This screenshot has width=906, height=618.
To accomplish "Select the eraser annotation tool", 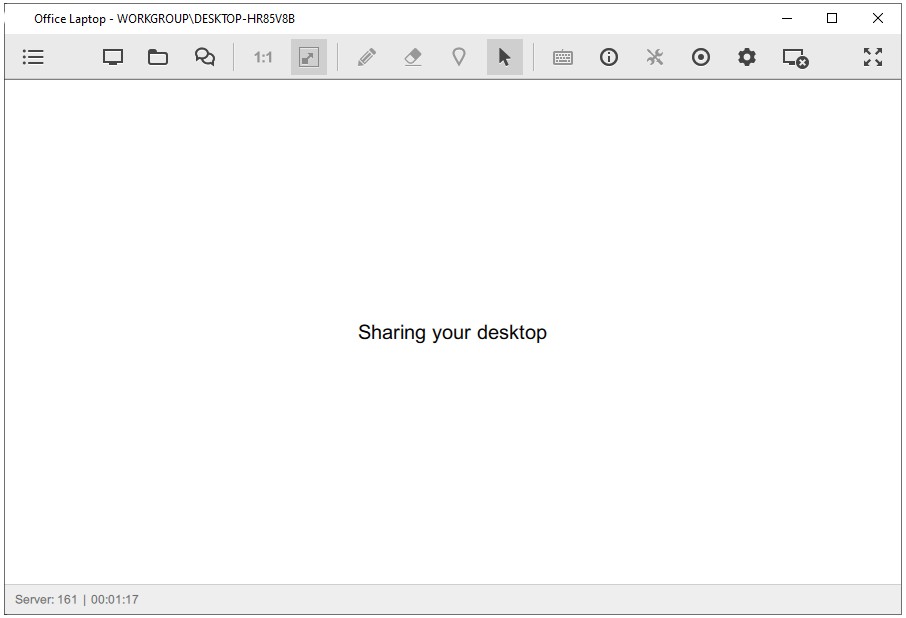I will pyautogui.click(x=413, y=57).
